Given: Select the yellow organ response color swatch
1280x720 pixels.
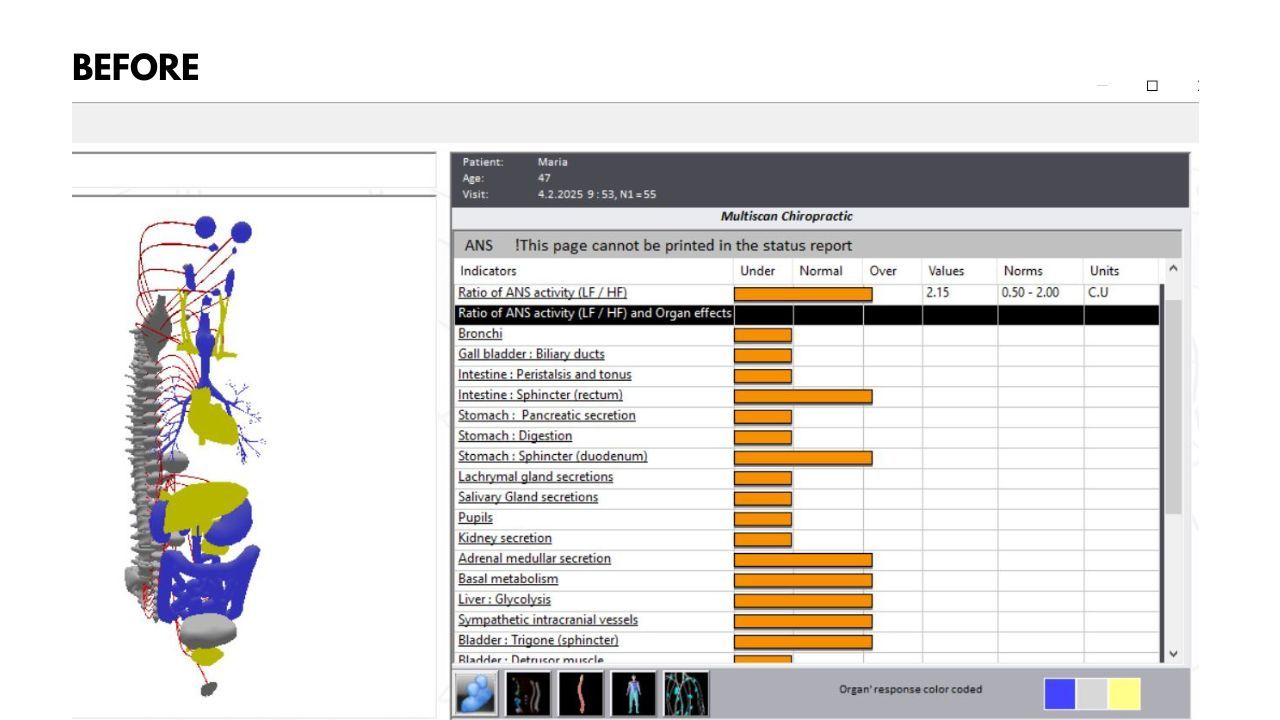Looking at the screenshot, I should pos(1124,694).
